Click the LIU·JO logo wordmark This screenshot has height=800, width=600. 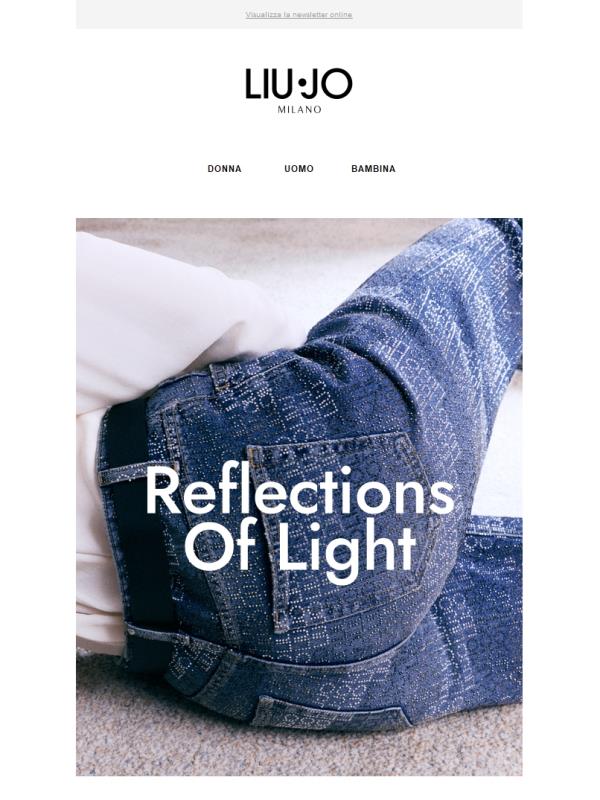tap(298, 84)
